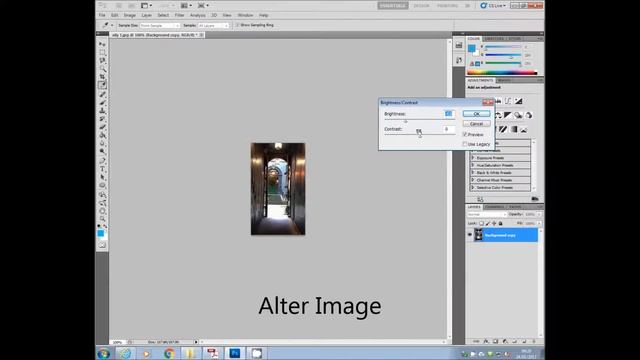Image resolution: width=640 pixels, height=360 pixels.
Task: Select the Rectangular Marquee tool
Action: (102, 52)
